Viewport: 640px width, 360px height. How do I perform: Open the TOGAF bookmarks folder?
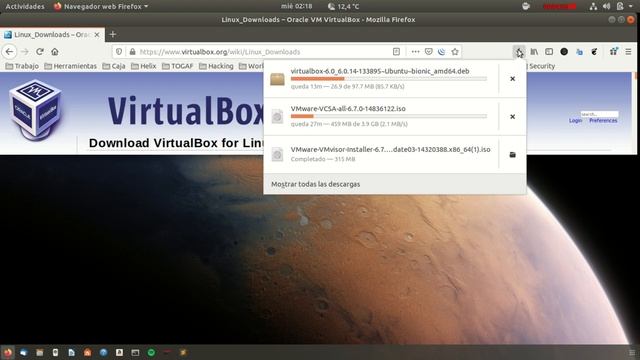pos(177,66)
